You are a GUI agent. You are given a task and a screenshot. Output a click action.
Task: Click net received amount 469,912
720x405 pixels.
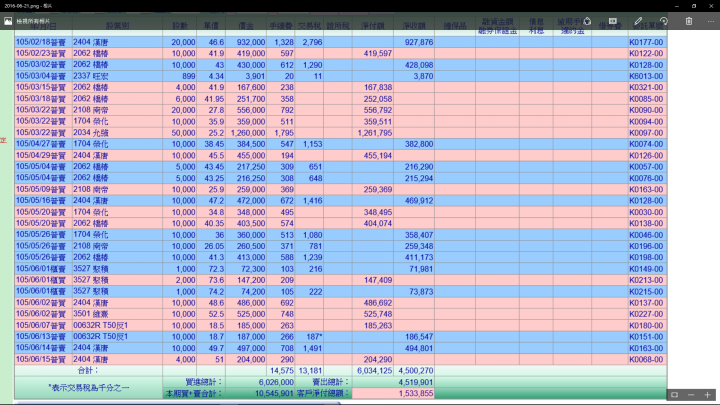pyautogui.click(x=419, y=201)
